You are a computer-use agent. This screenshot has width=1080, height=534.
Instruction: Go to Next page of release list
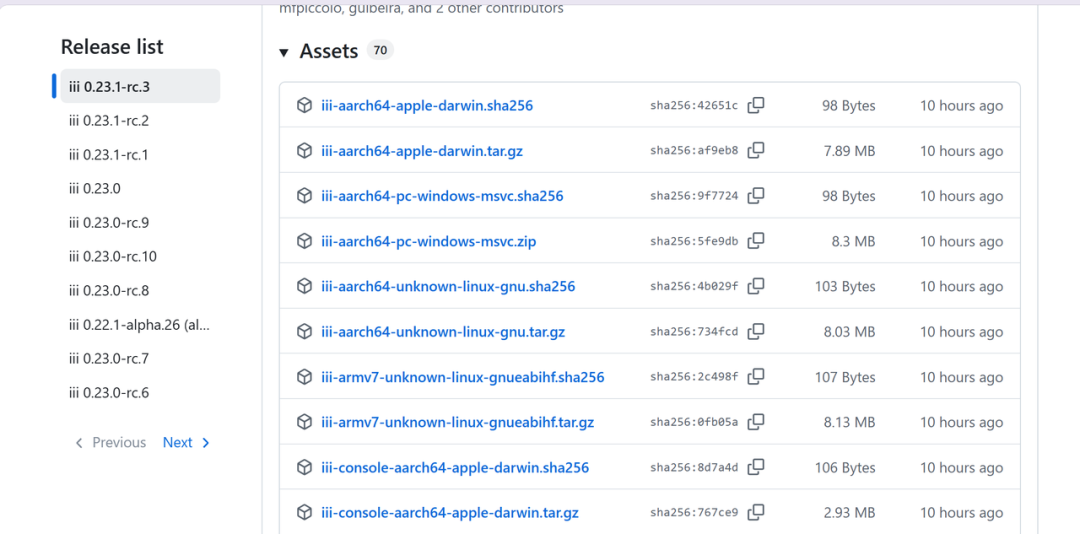186,442
